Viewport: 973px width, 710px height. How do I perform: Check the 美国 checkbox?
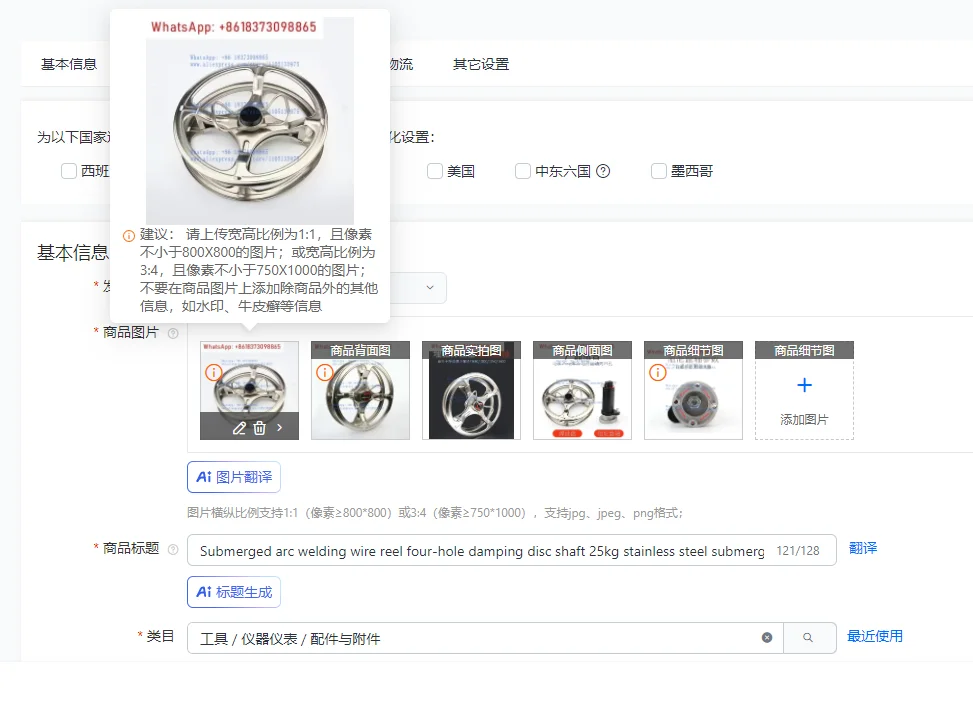pyautogui.click(x=435, y=171)
